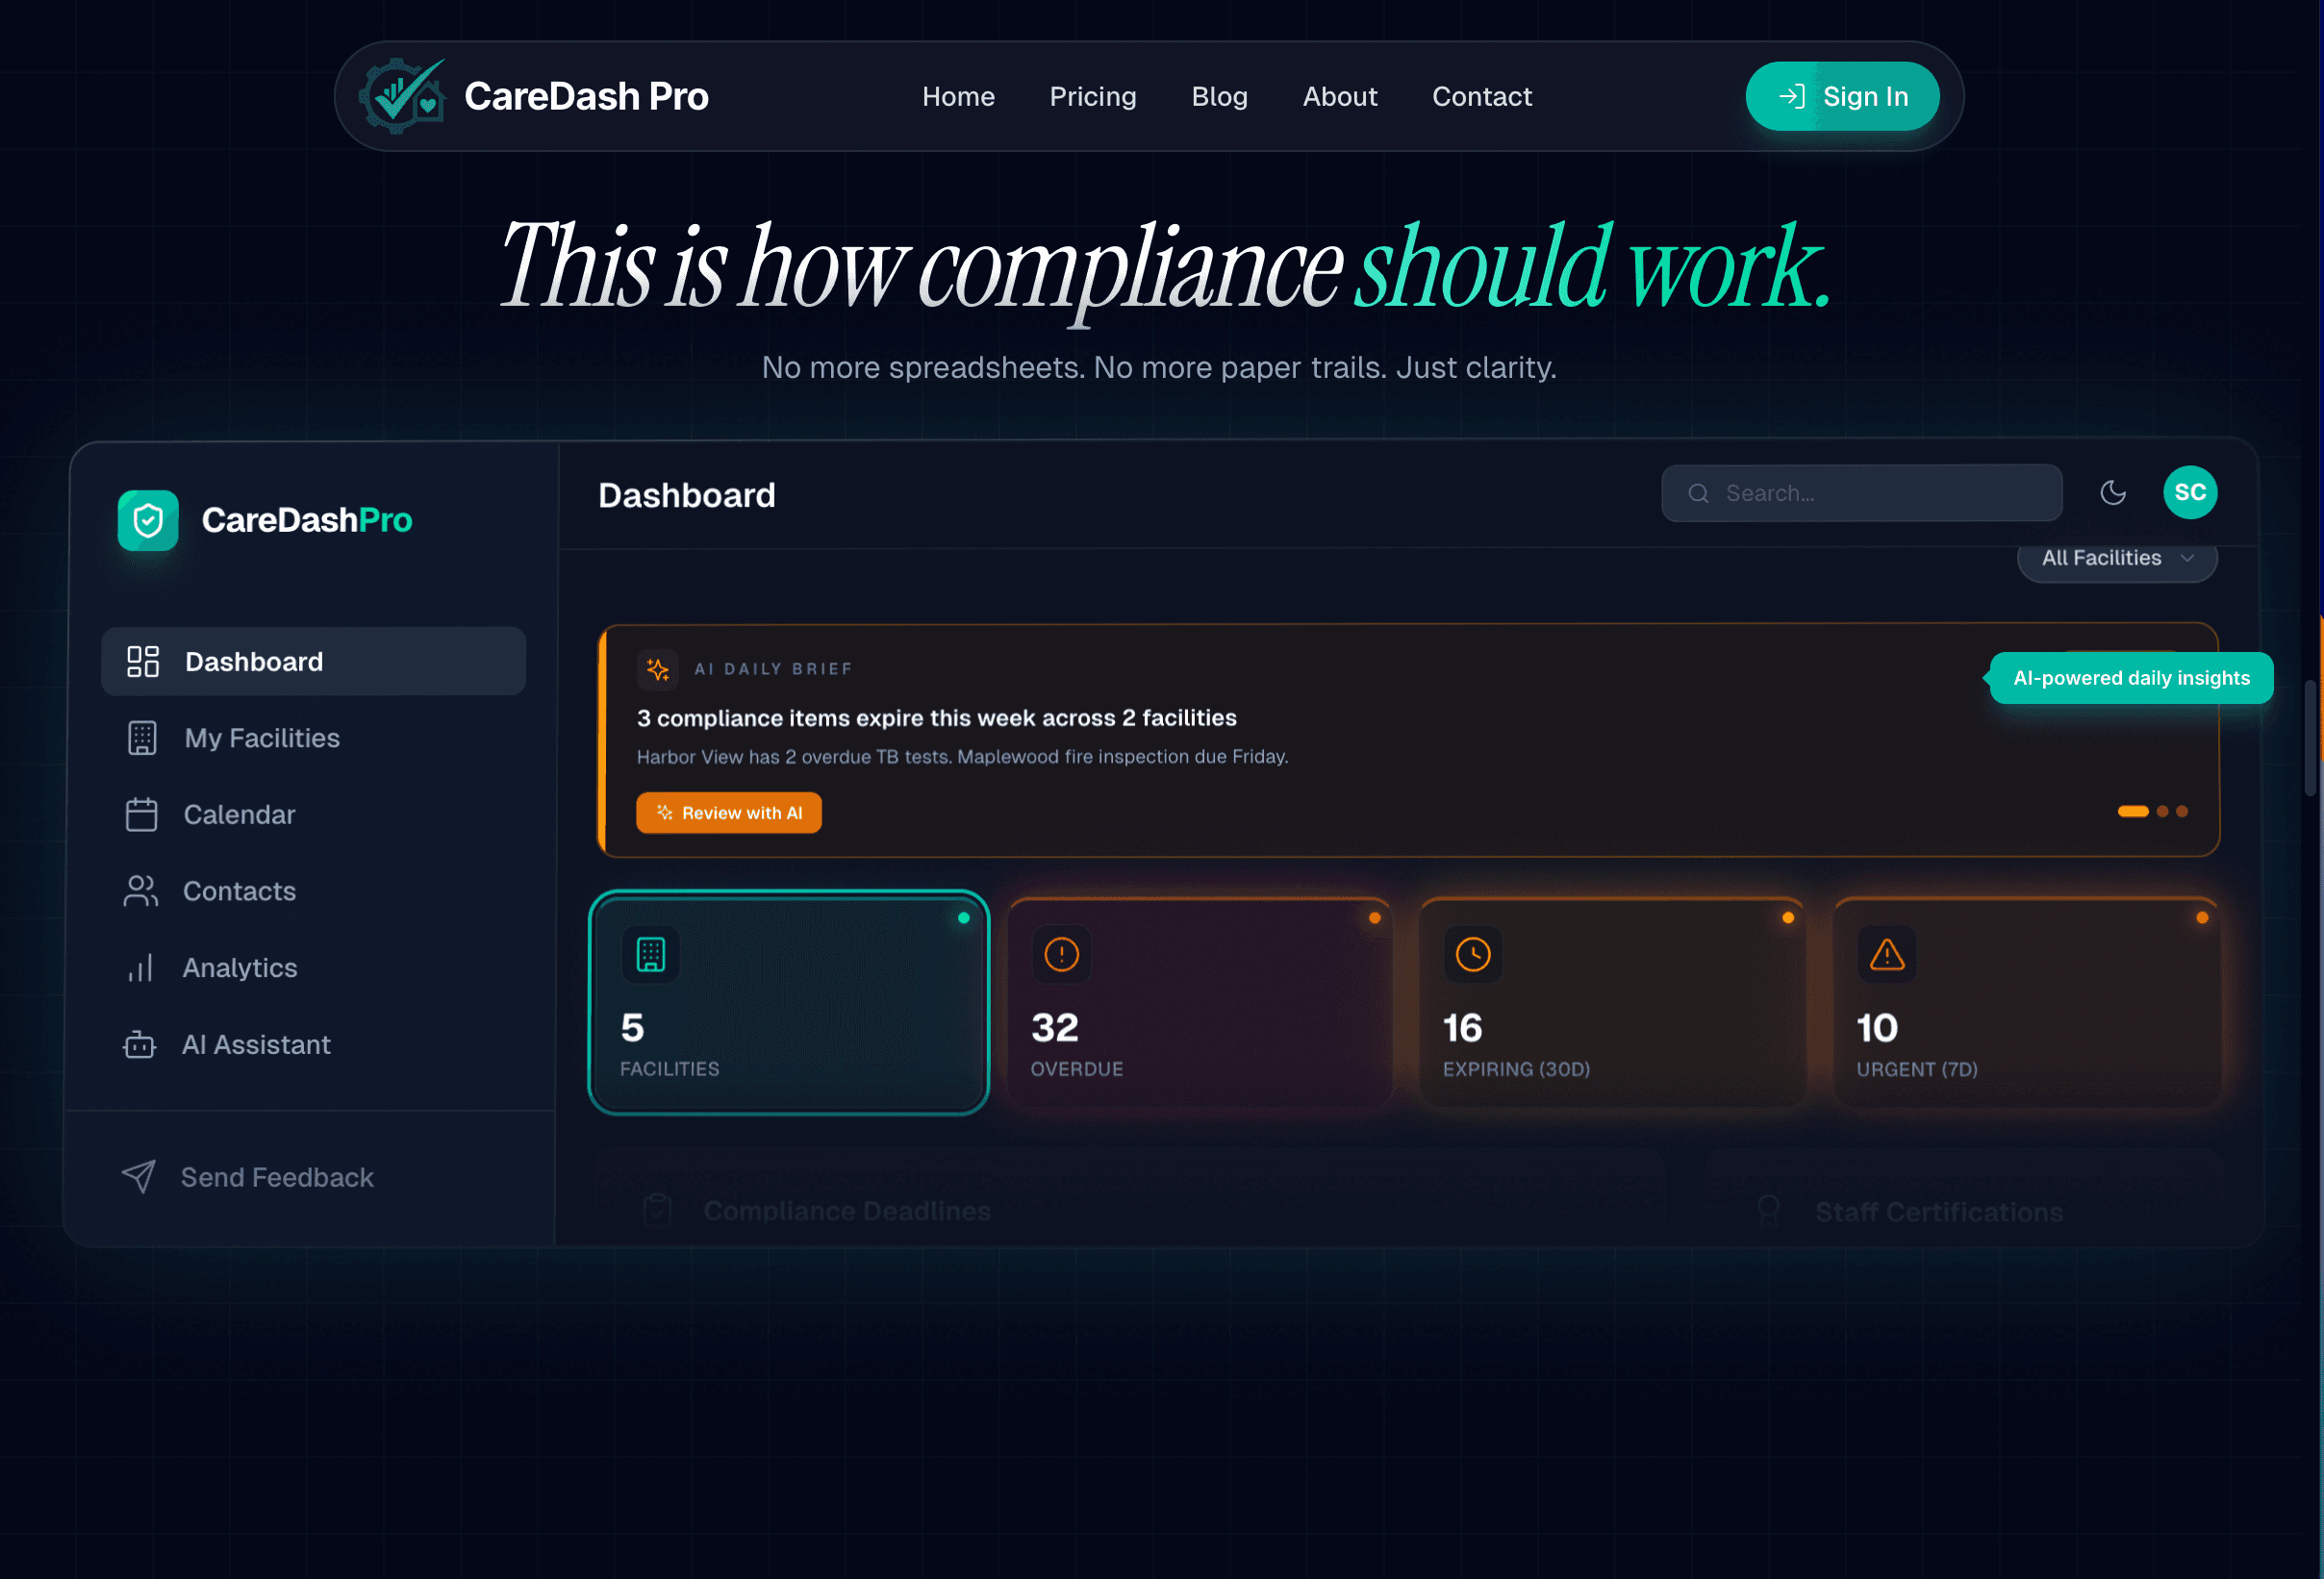This screenshot has width=2324, height=1579.
Task: Open Analytics from the sidebar
Action: [239, 967]
